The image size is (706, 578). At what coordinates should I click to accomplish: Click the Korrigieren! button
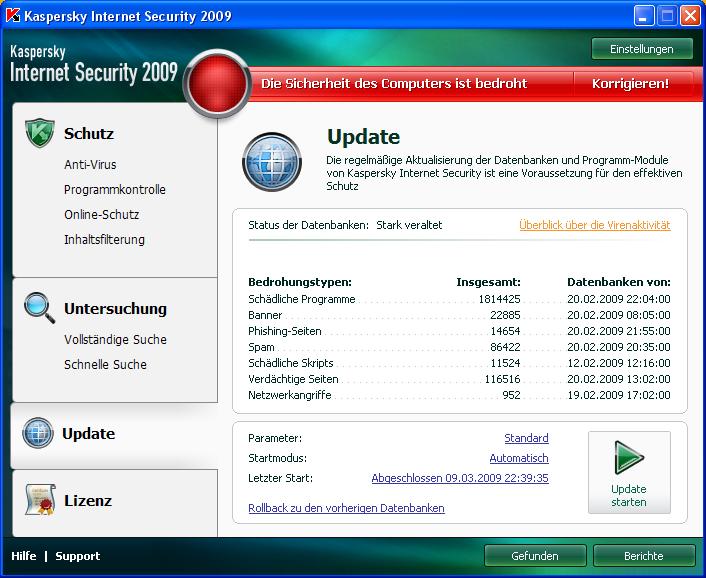pyautogui.click(x=630, y=84)
